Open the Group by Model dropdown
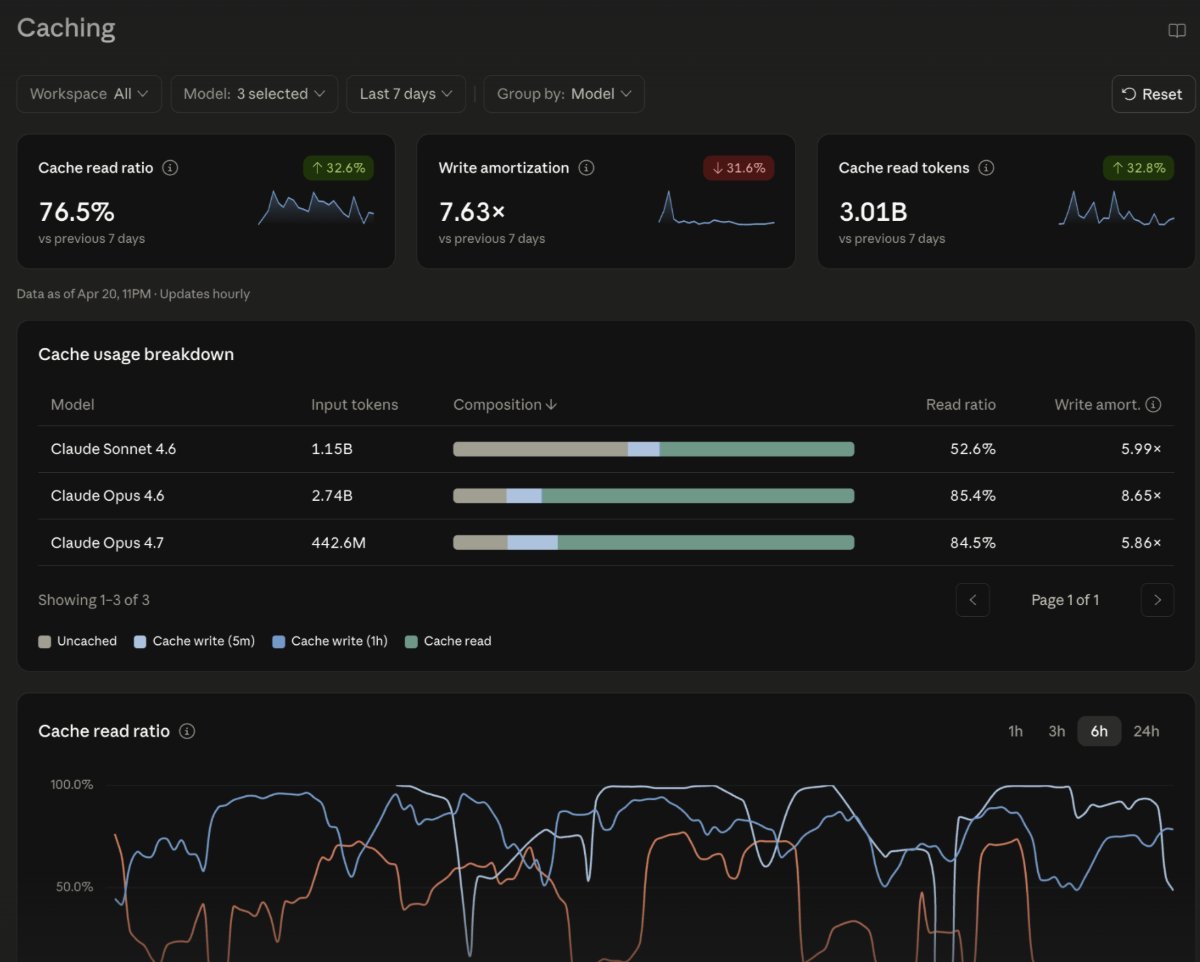 (x=564, y=94)
